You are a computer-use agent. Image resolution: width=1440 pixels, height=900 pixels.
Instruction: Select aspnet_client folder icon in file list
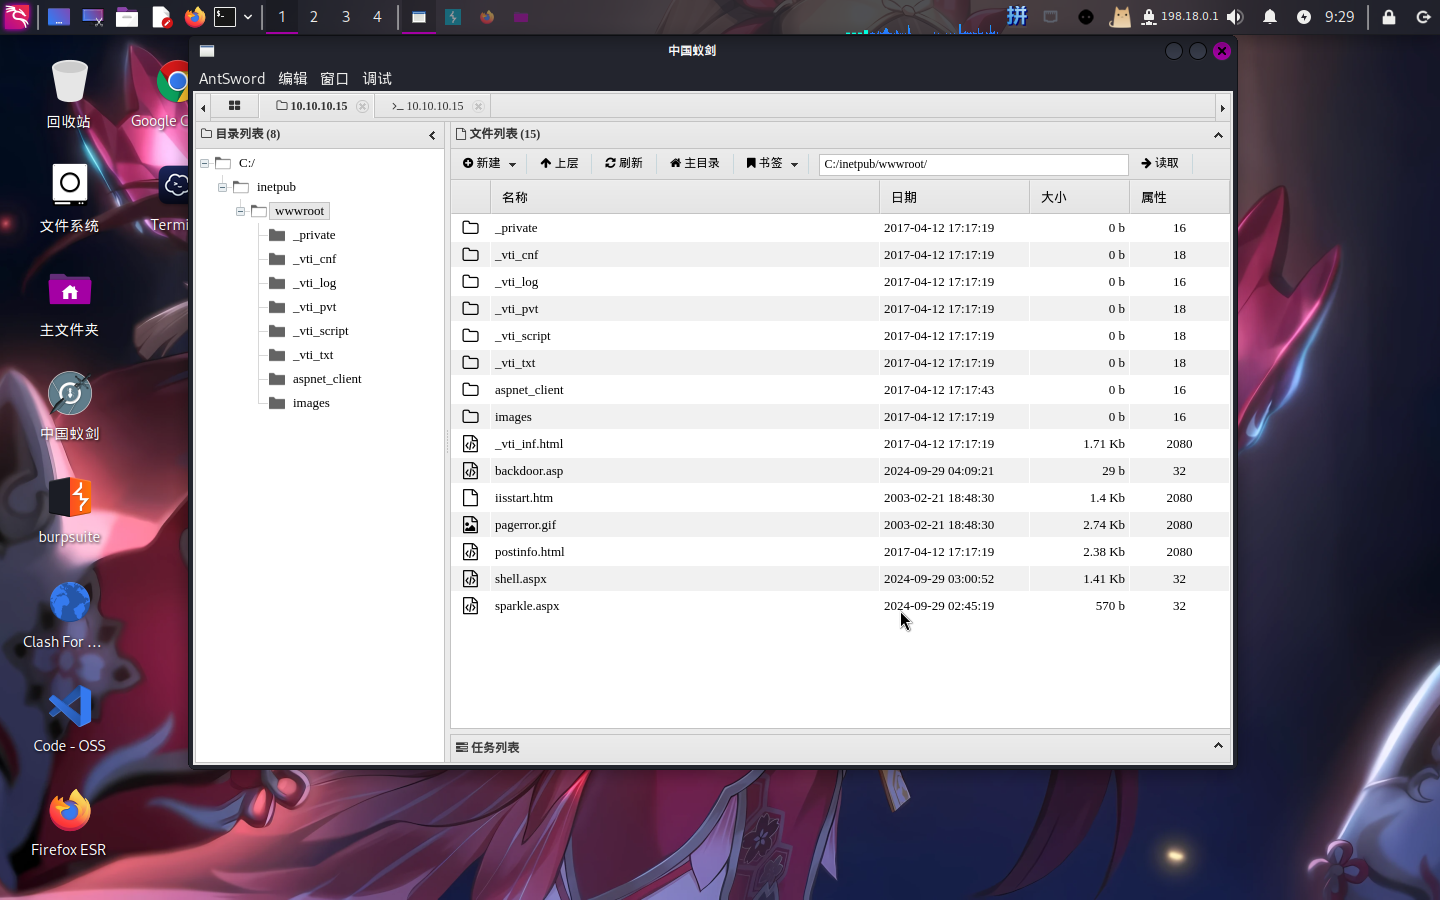[x=470, y=390]
